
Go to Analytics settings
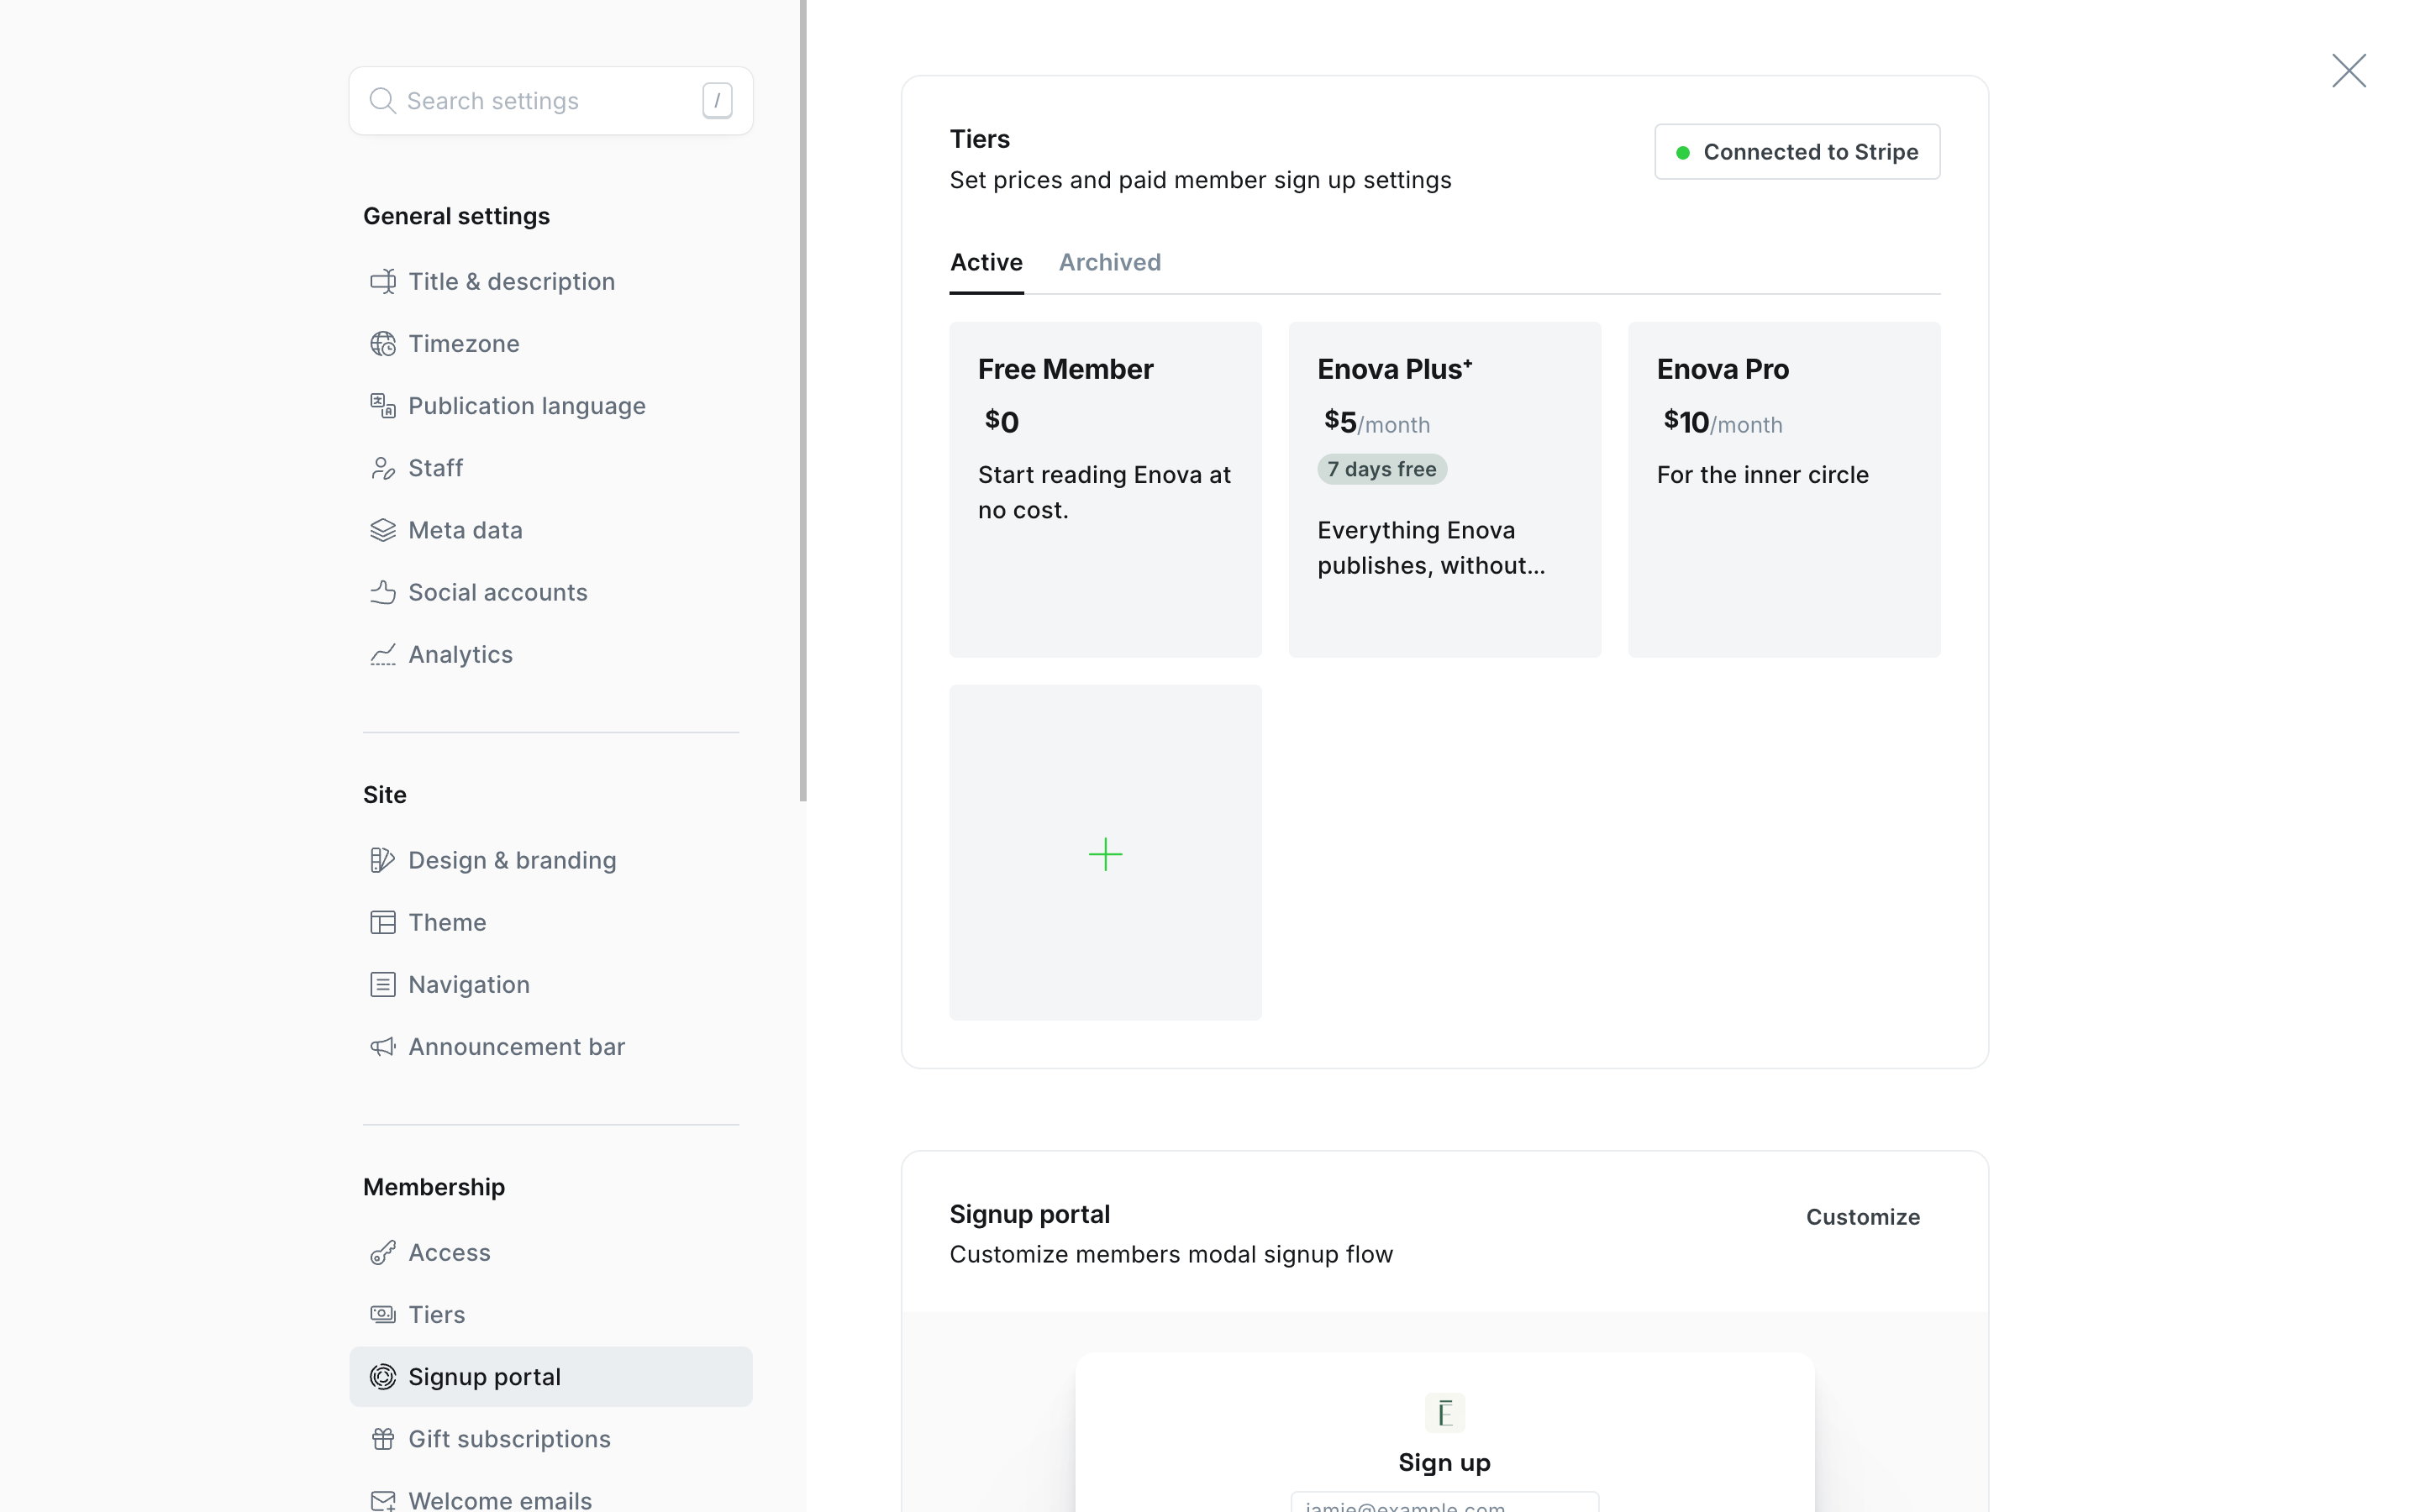[x=551, y=654]
